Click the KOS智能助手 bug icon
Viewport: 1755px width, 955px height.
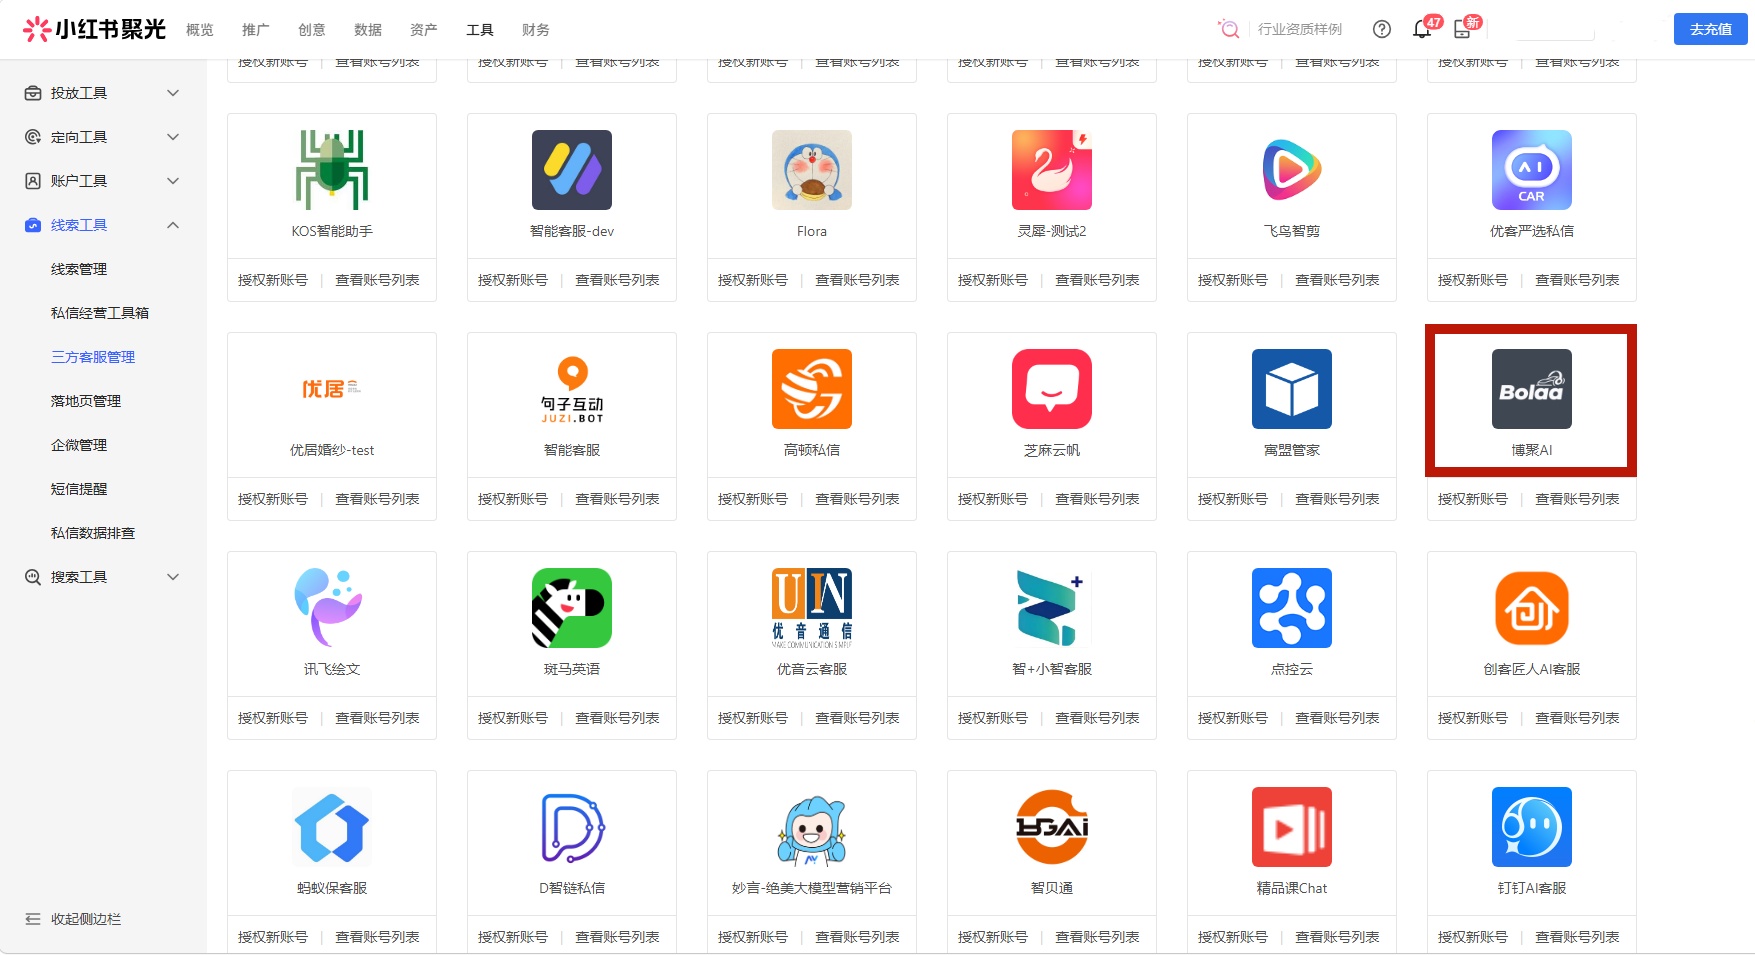point(332,170)
